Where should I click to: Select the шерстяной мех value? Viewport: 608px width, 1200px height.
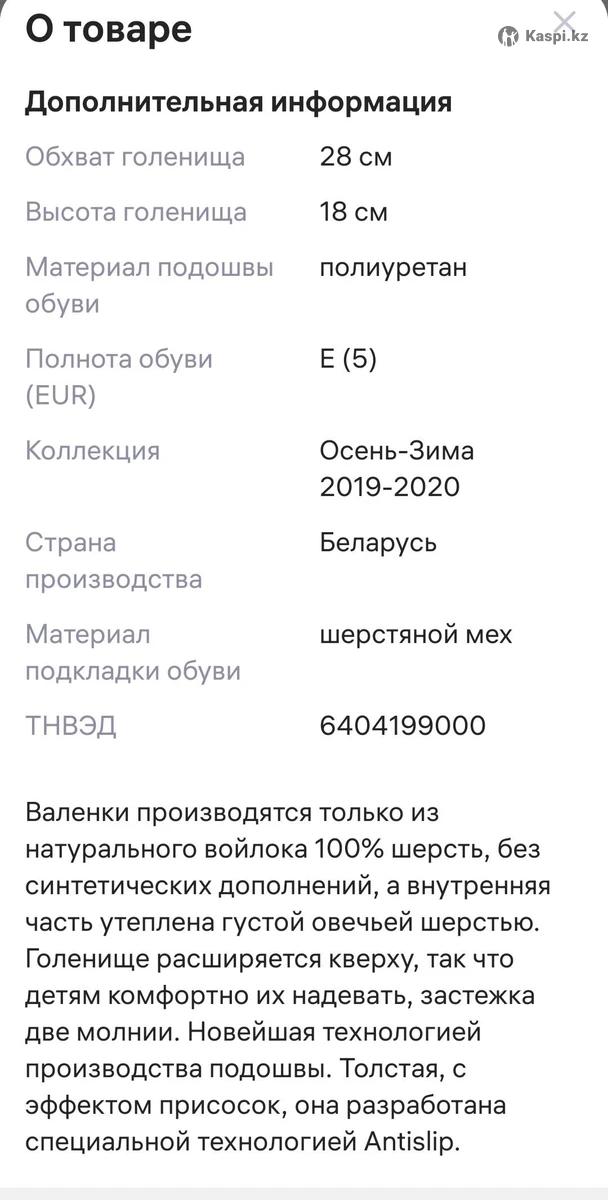click(416, 634)
